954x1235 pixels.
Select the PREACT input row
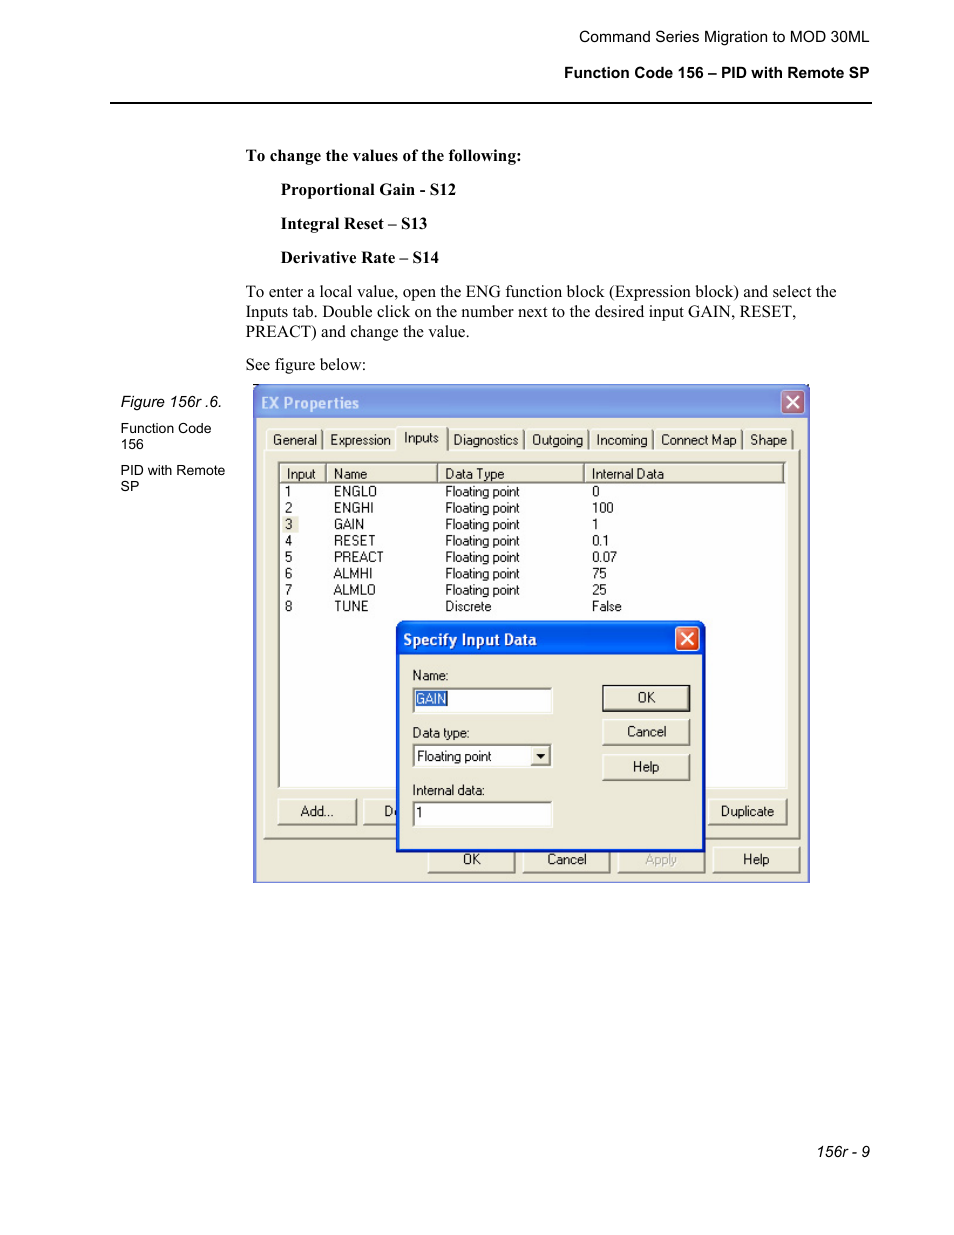532,558
